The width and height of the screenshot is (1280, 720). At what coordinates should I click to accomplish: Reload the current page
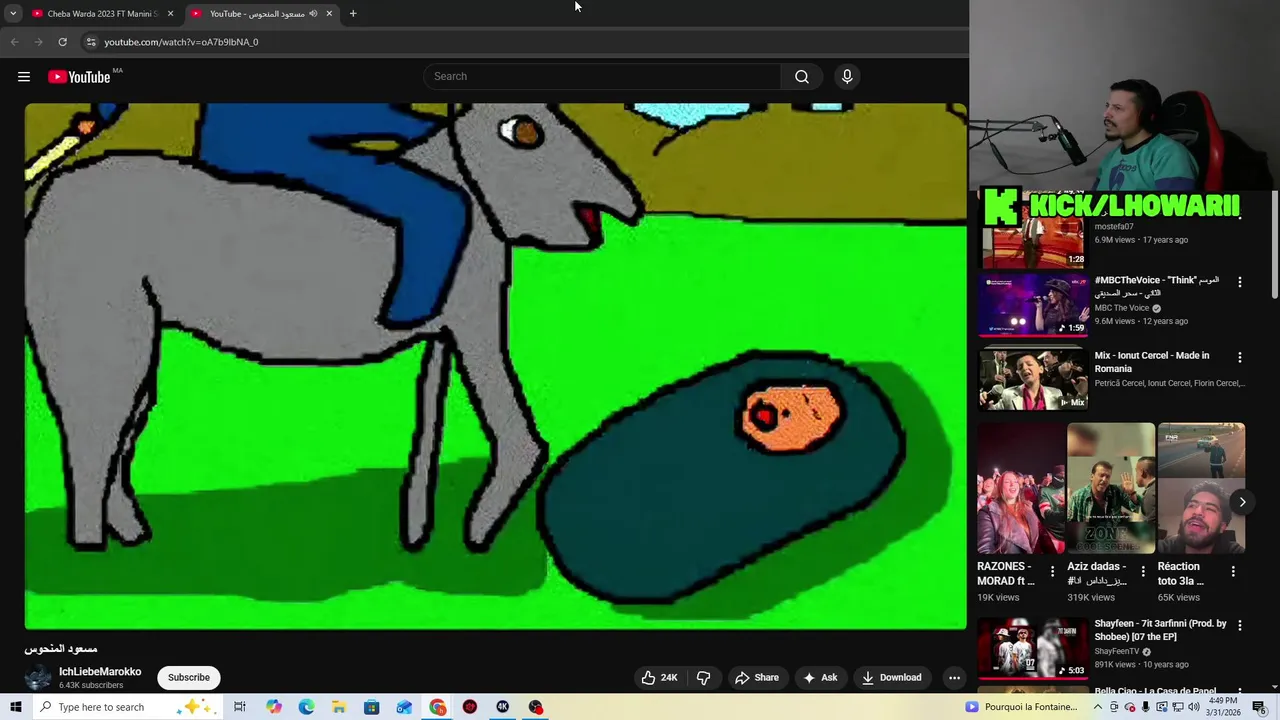(x=62, y=42)
